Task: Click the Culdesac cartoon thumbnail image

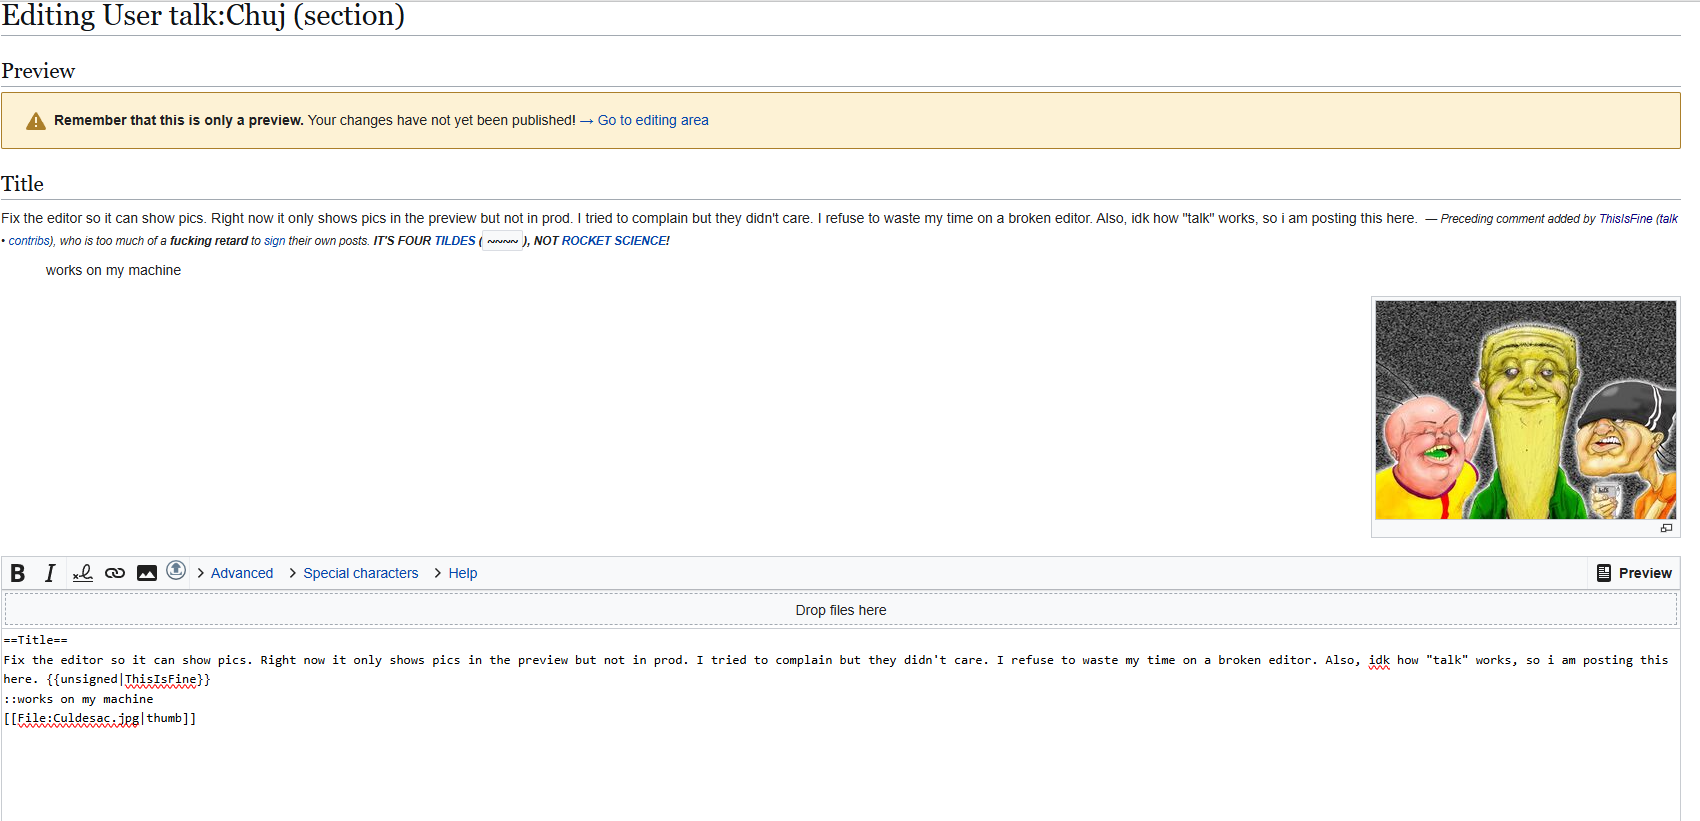Action: click(1525, 410)
